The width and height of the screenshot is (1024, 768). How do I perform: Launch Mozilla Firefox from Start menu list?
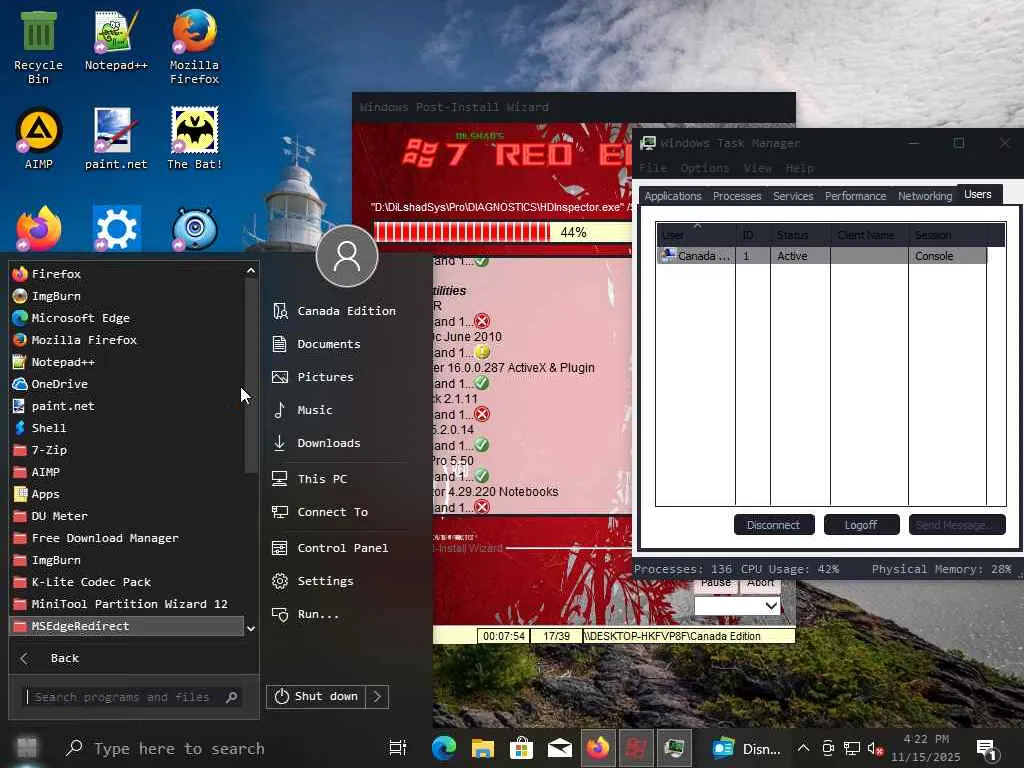click(x=127, y=340)
